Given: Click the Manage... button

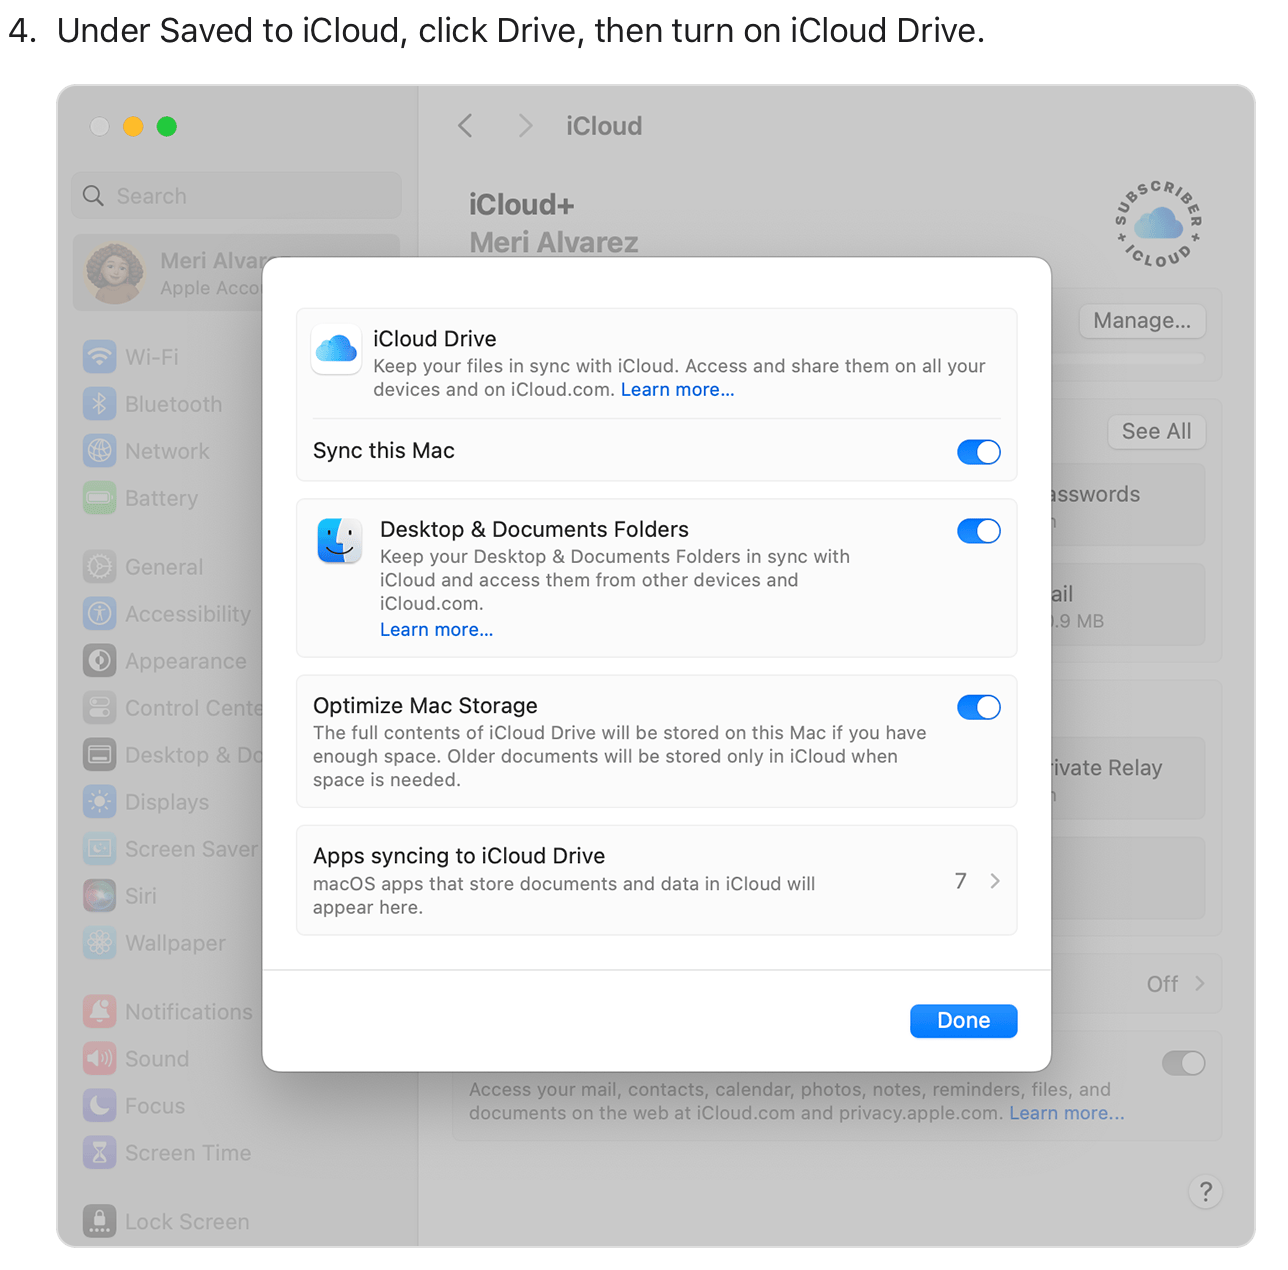Looking at the screenshot, I should [1142, 321].
